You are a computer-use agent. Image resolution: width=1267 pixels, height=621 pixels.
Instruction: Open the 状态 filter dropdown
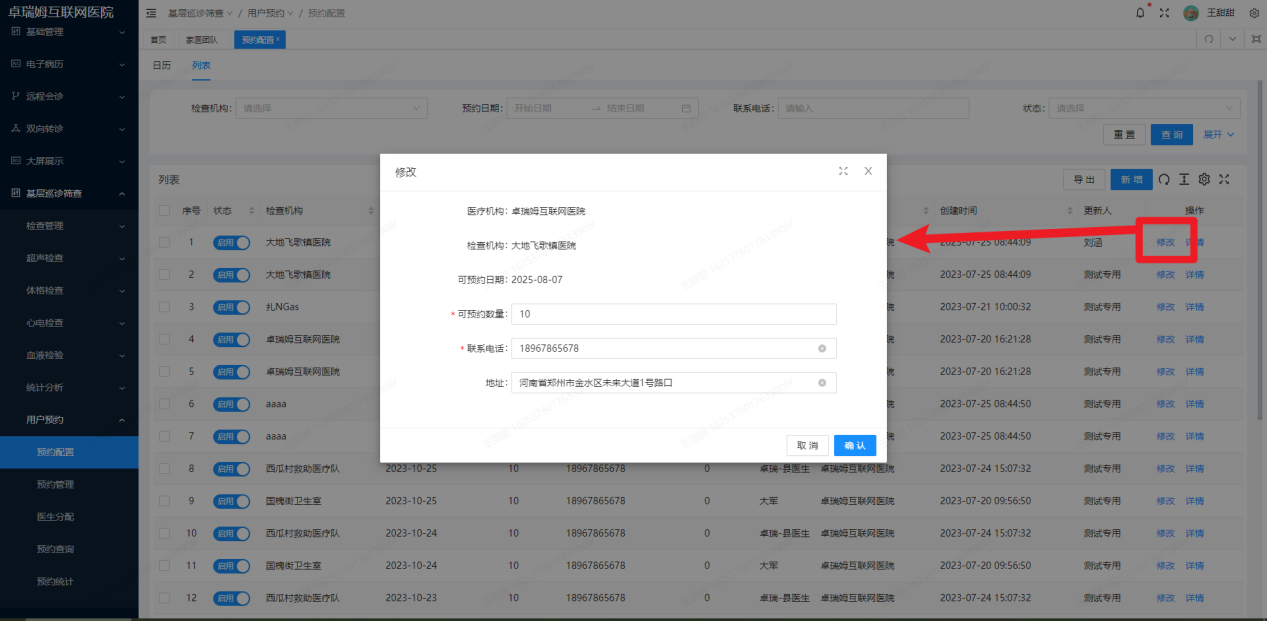(x=1145, y=108)
